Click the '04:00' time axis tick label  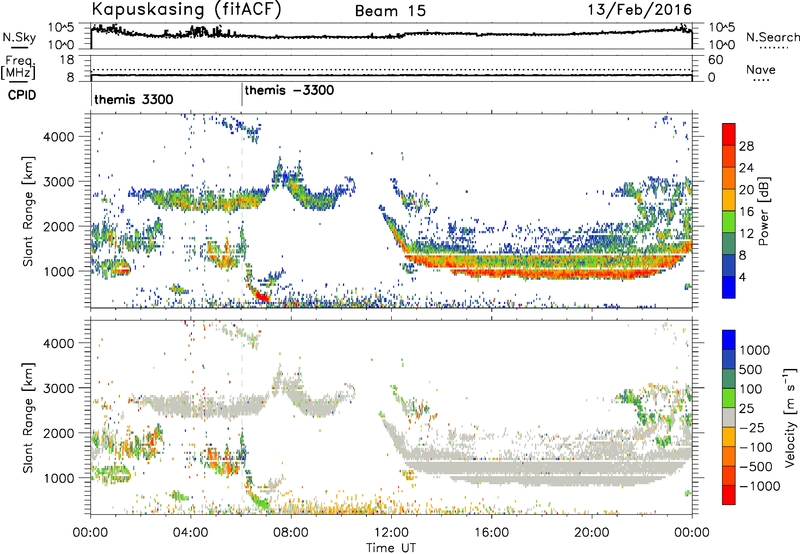[x=191, y=533]
